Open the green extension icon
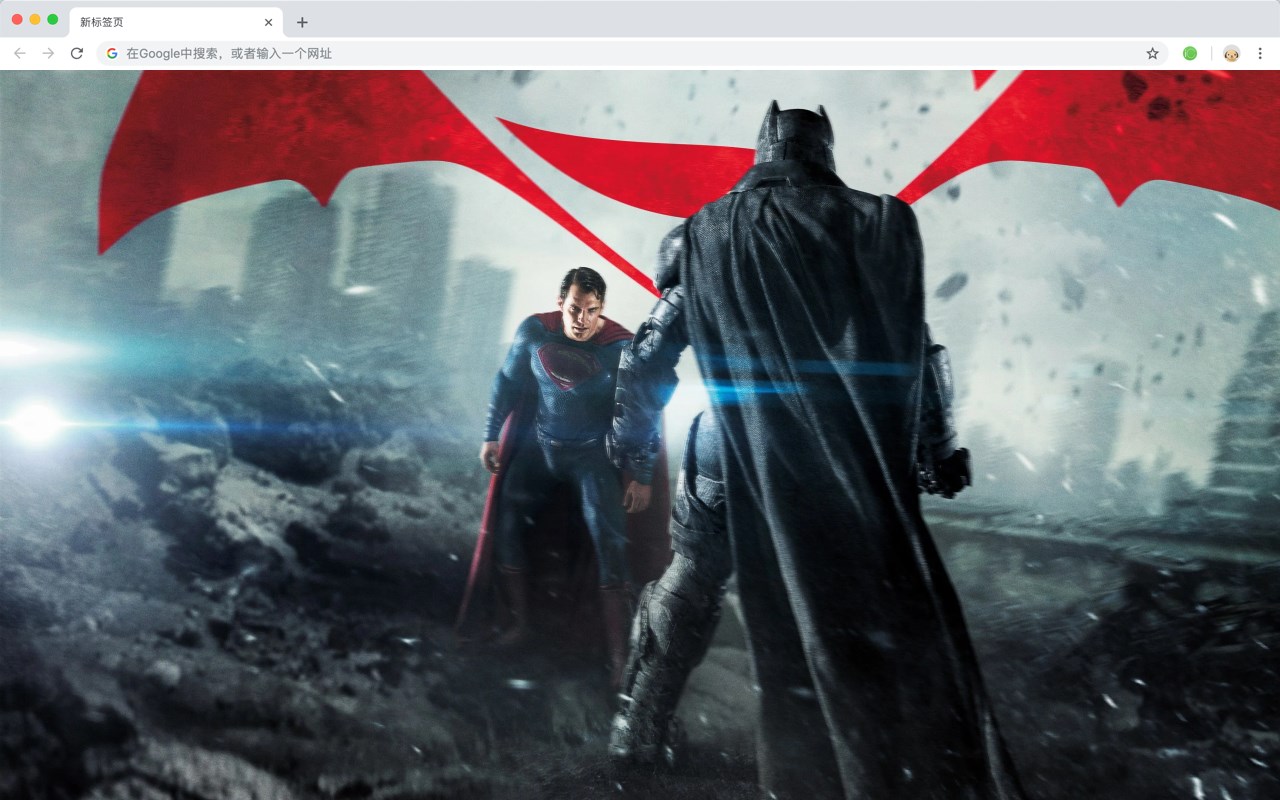The image size is (1280, 800). (x=1190, y=53)
